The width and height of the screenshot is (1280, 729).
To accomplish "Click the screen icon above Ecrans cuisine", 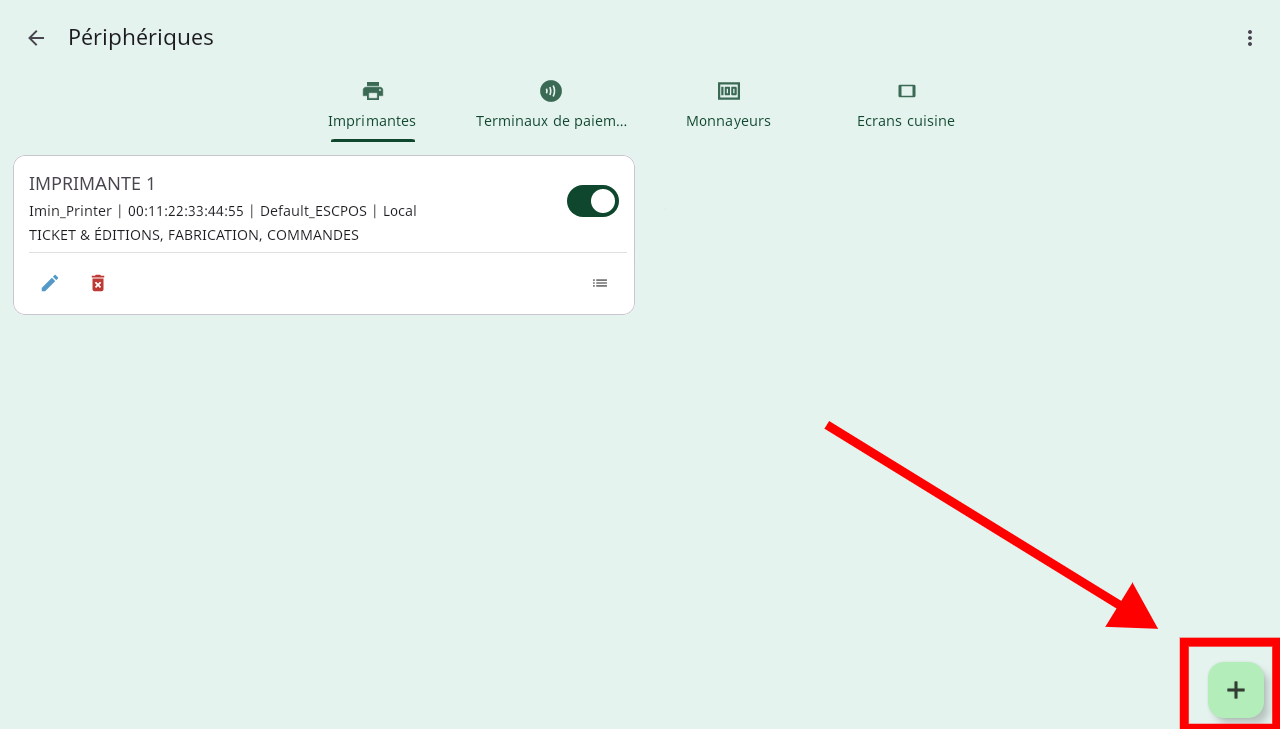I will (906, 91).
